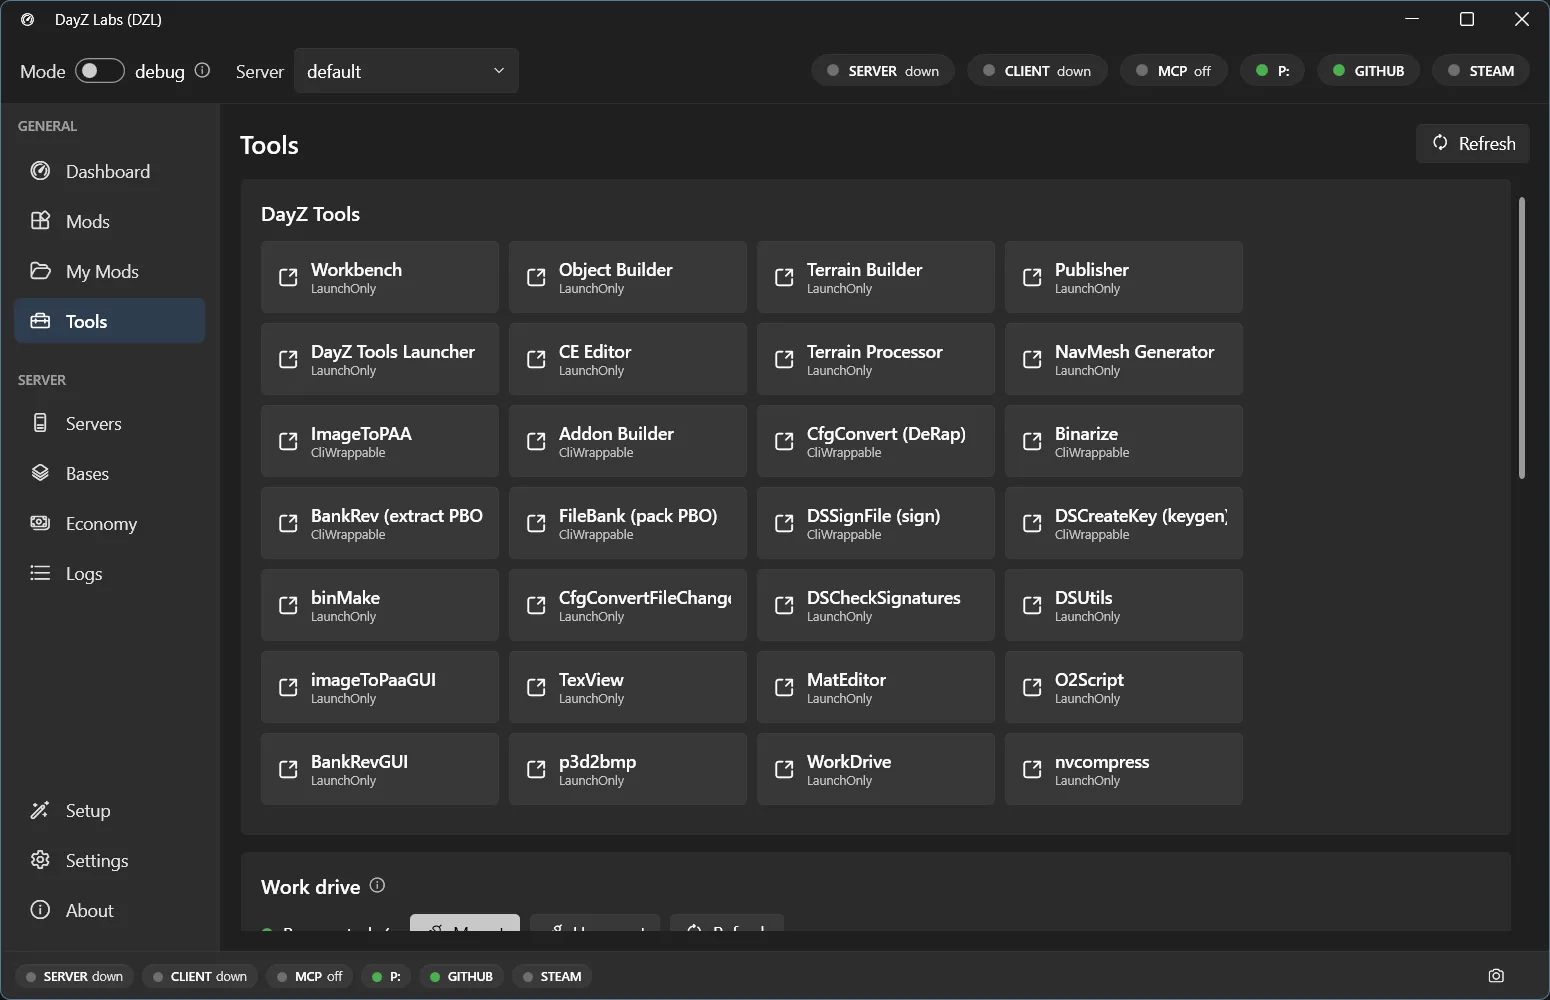Open the CfgConvertFileChng tool card
This screenshot has height=1000, width=1550.
click(628, 605)
